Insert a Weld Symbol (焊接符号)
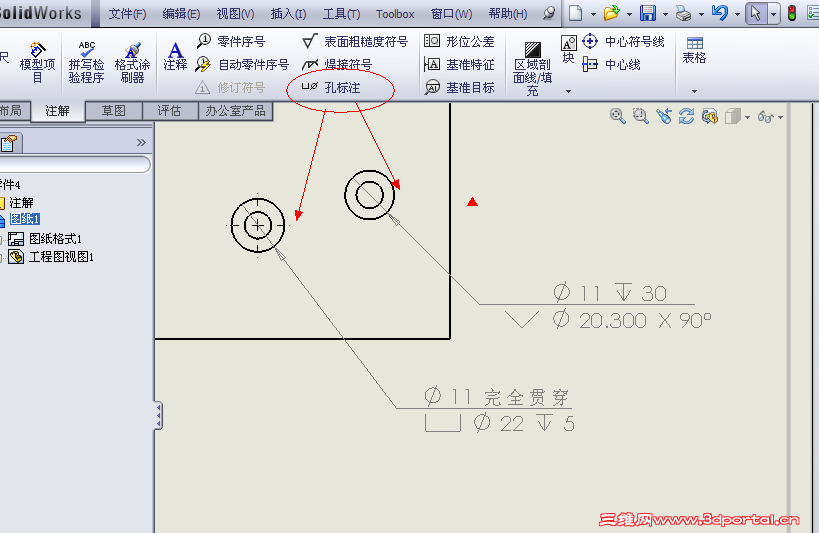Image resolution: width=819 pixels, height=533 pixels. click(337, 64)
